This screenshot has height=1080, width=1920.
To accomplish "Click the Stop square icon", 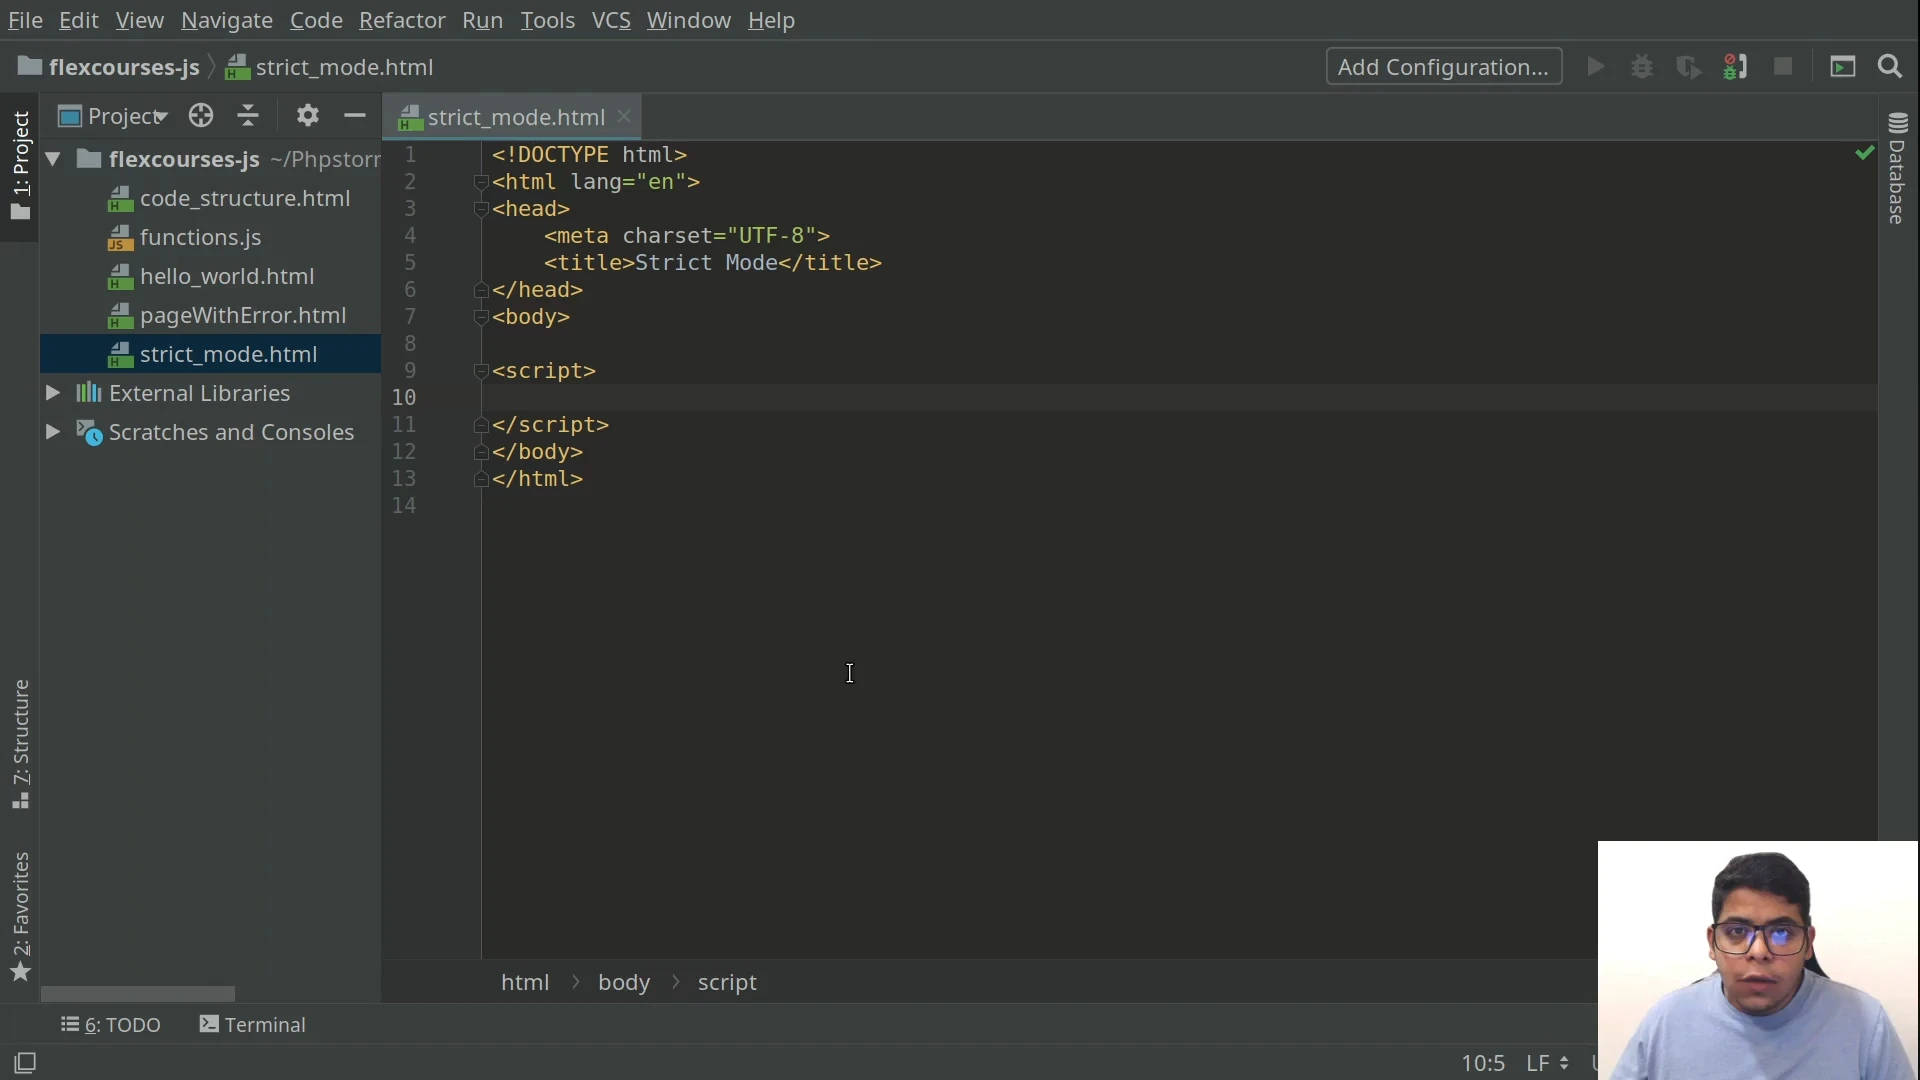I will [x=1783, y=67].
